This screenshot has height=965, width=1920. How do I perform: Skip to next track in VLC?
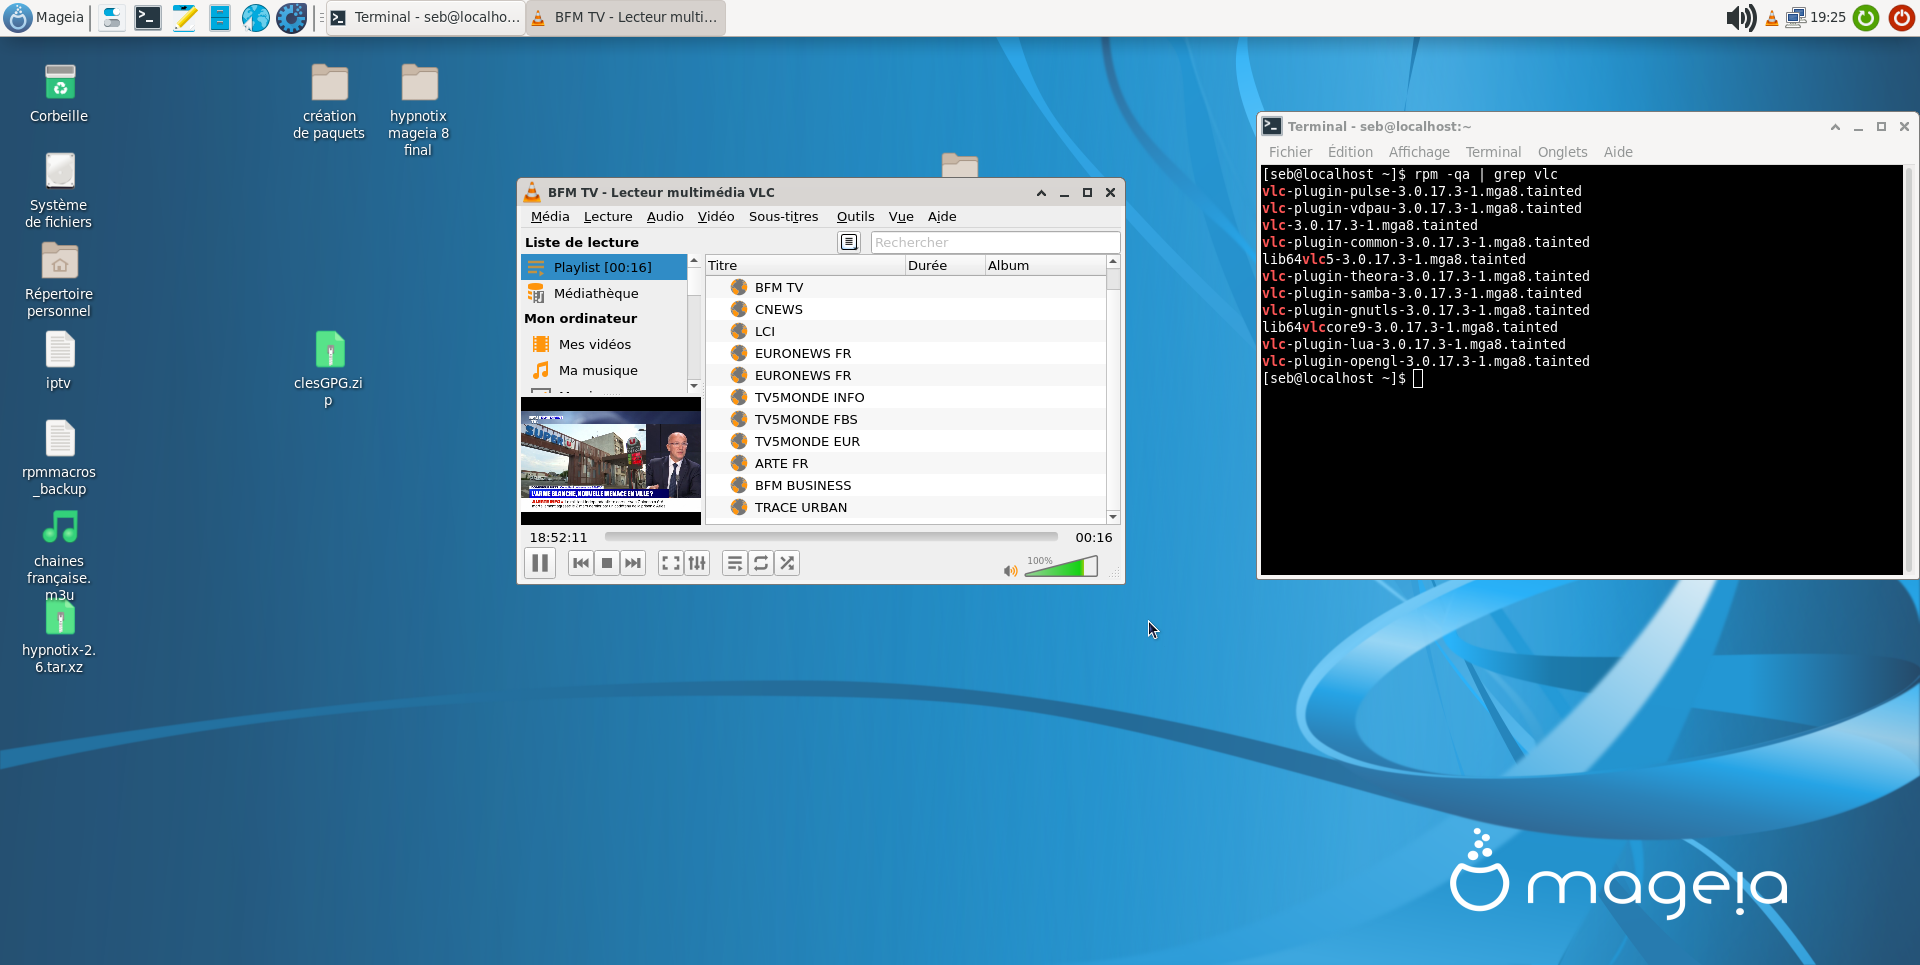(x=632, y=563)
